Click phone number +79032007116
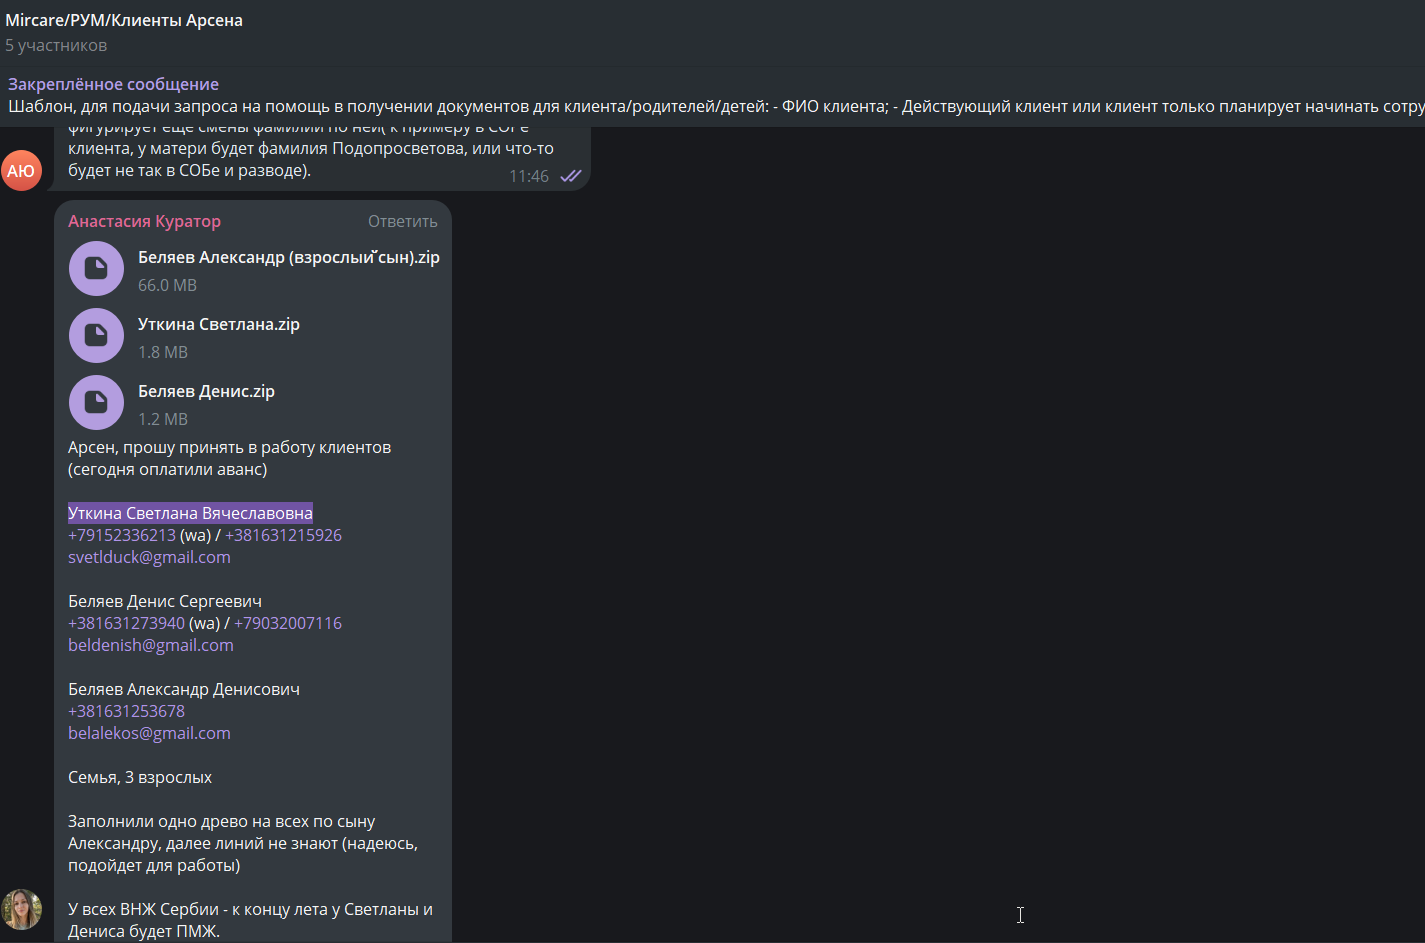This screenshot has width=1425, height=943. pos(288,623)
